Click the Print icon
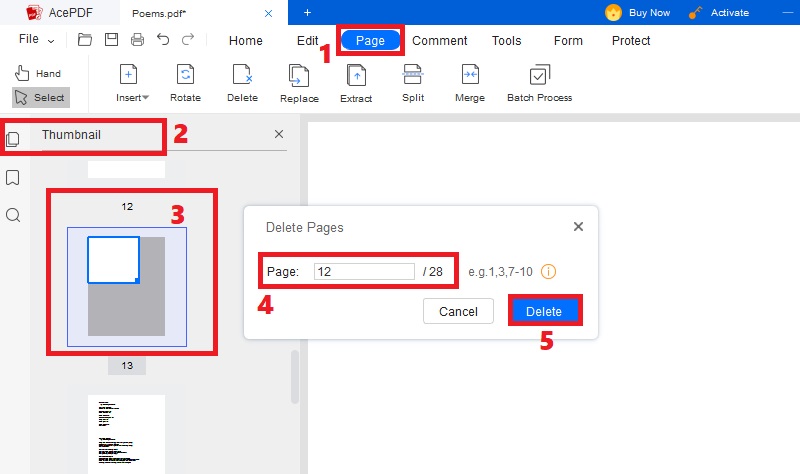Image resolution: width=800 pixels, height=474 pixels. point(137,39)
